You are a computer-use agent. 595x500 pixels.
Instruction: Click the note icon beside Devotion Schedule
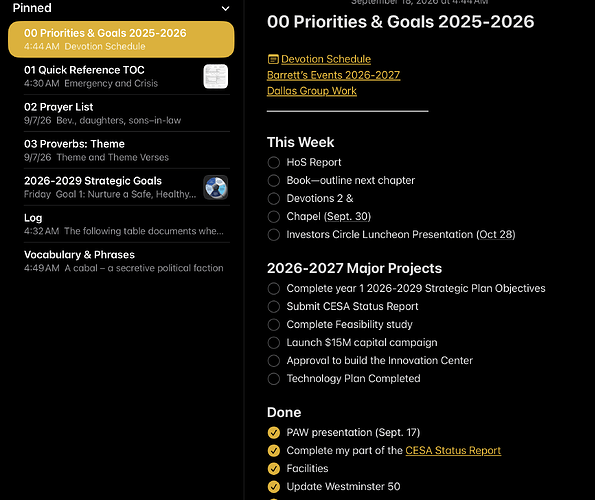coord(273,59)
